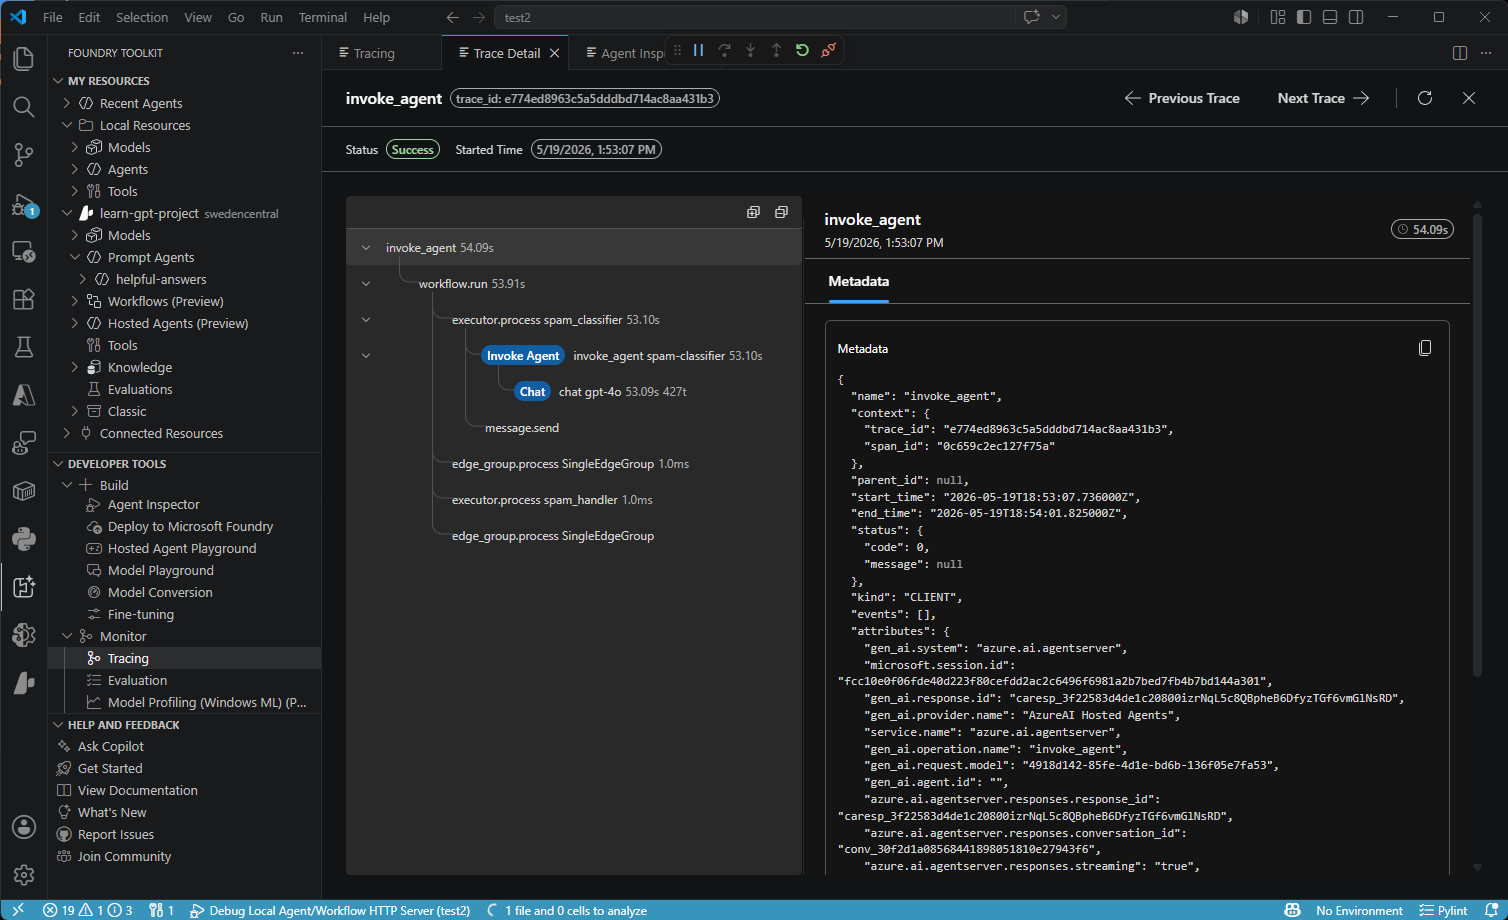Go to the Previous Trace
Image resolution: width=1508 pixels, height=920 pixels.
pos(1182,98)
